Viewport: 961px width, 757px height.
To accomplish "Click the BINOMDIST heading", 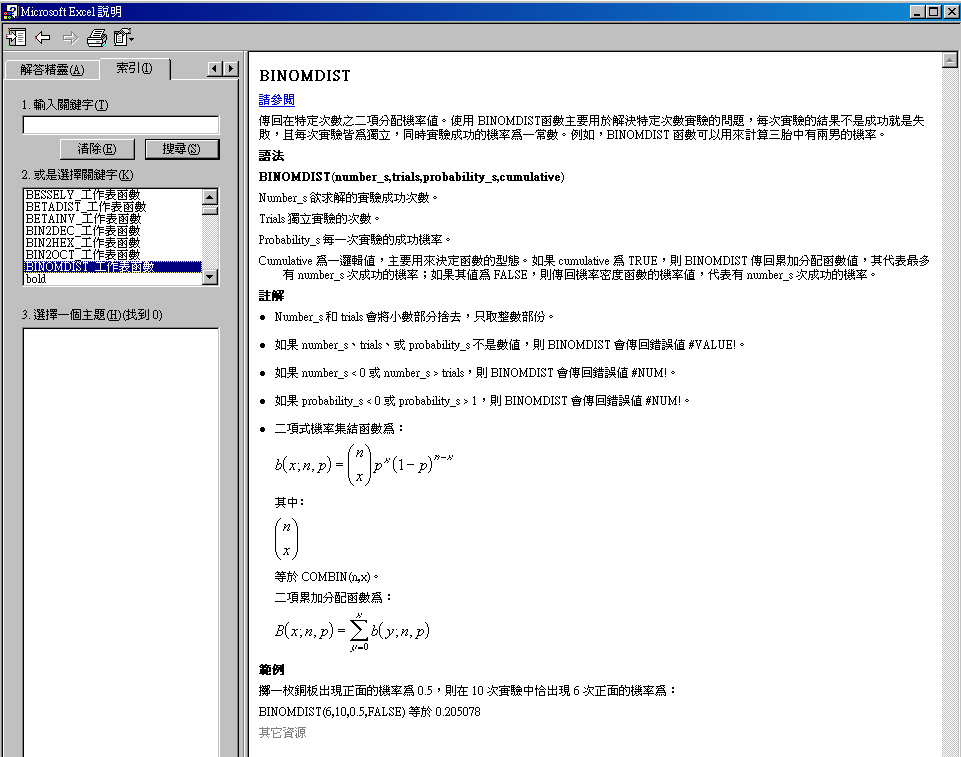I will 305,76.
